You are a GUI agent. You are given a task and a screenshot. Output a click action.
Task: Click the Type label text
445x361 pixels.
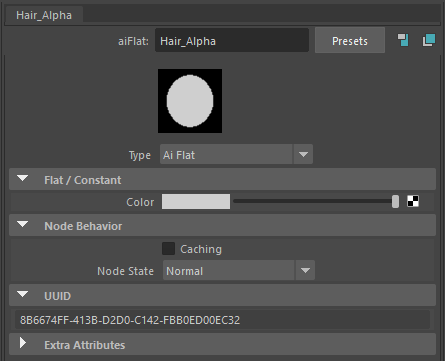(140, 155)
